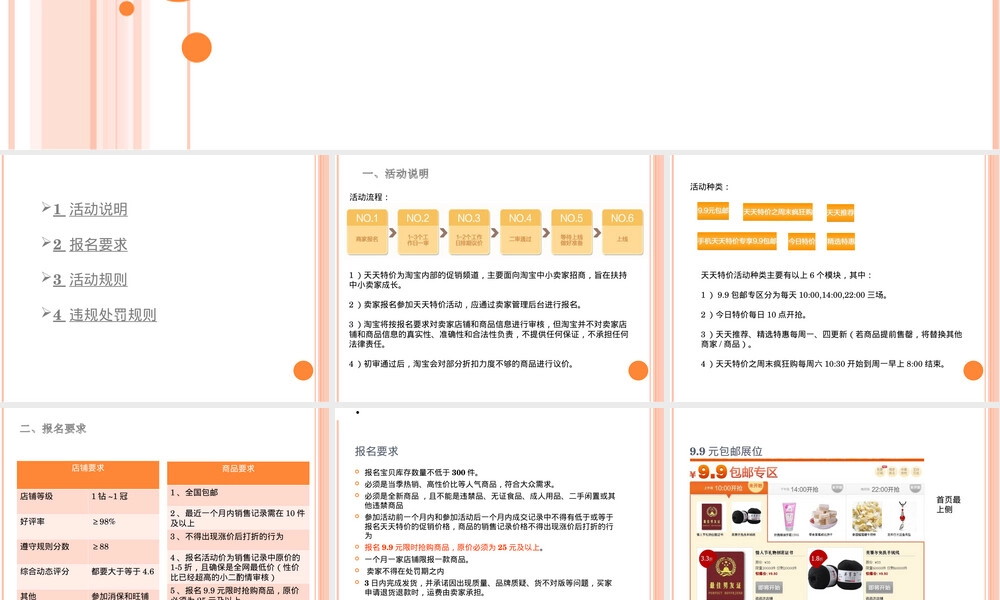Select the NO.1 step box in 活动流程

[x=367, y=232]
